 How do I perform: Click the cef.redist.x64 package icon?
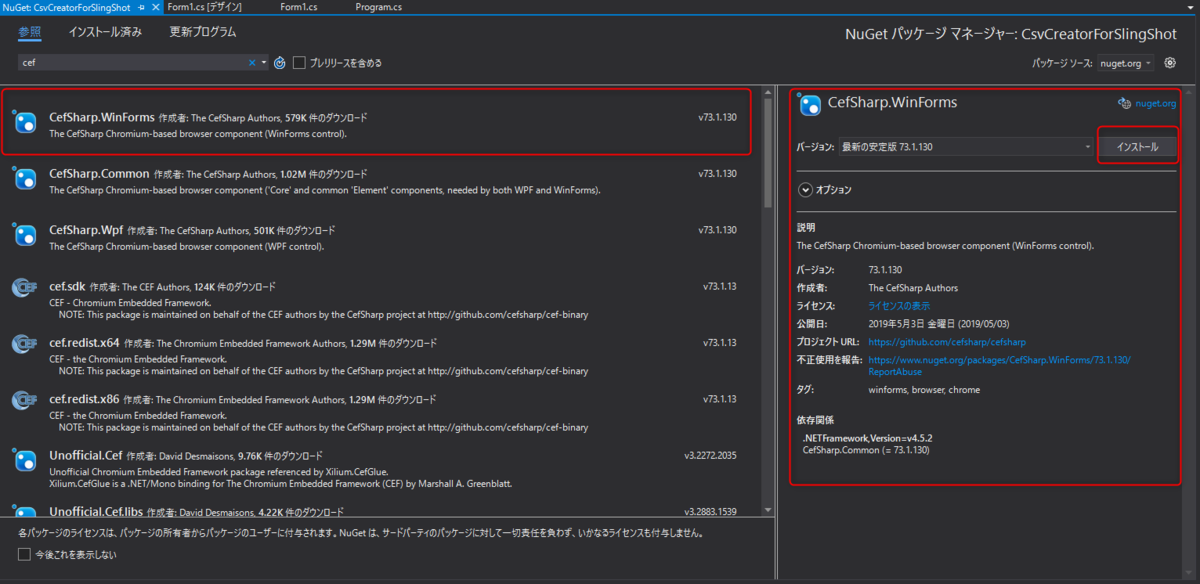click(x=25, y=344)
